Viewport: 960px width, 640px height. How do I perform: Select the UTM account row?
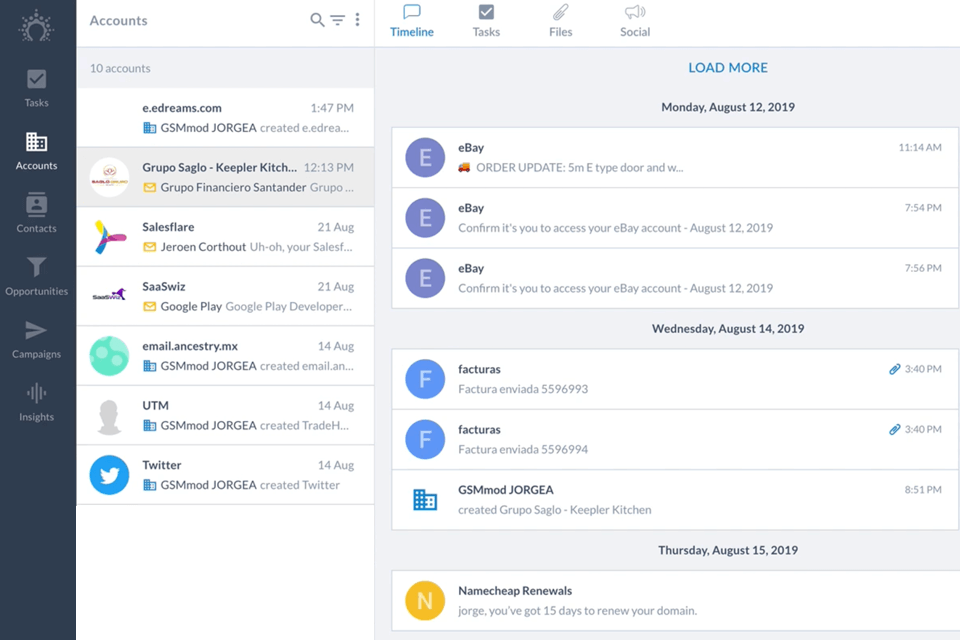tap(225, 415)
